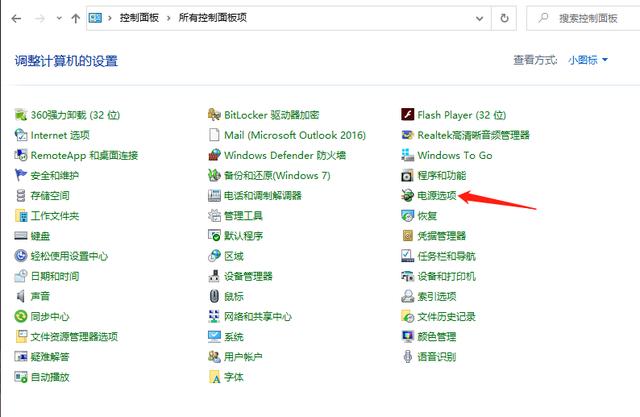Click the control panel icon in address bar
This screenshot has width=640, height=417.
pos(95,18)
